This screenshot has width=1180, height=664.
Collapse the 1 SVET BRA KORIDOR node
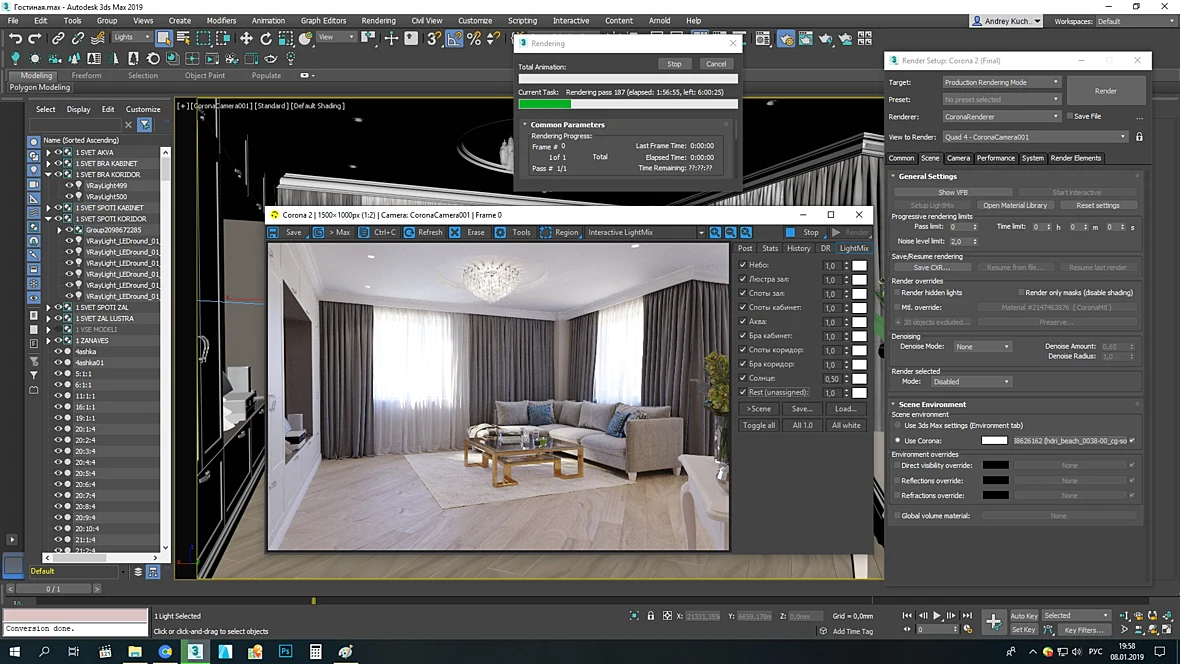[48, 175]
